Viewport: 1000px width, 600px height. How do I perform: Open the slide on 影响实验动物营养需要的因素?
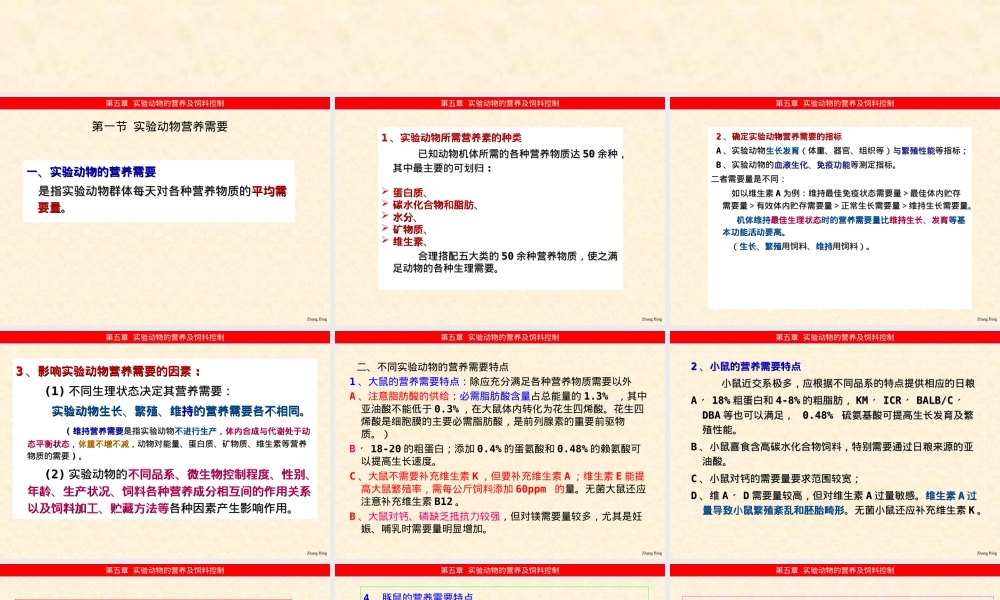point(165,445)
